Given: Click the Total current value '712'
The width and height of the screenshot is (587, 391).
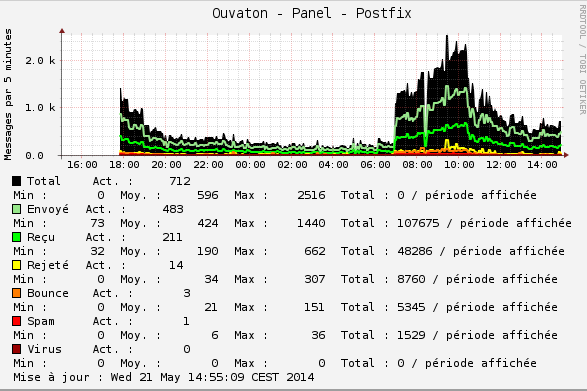Looking at the screenshot, I should (180, 181).
